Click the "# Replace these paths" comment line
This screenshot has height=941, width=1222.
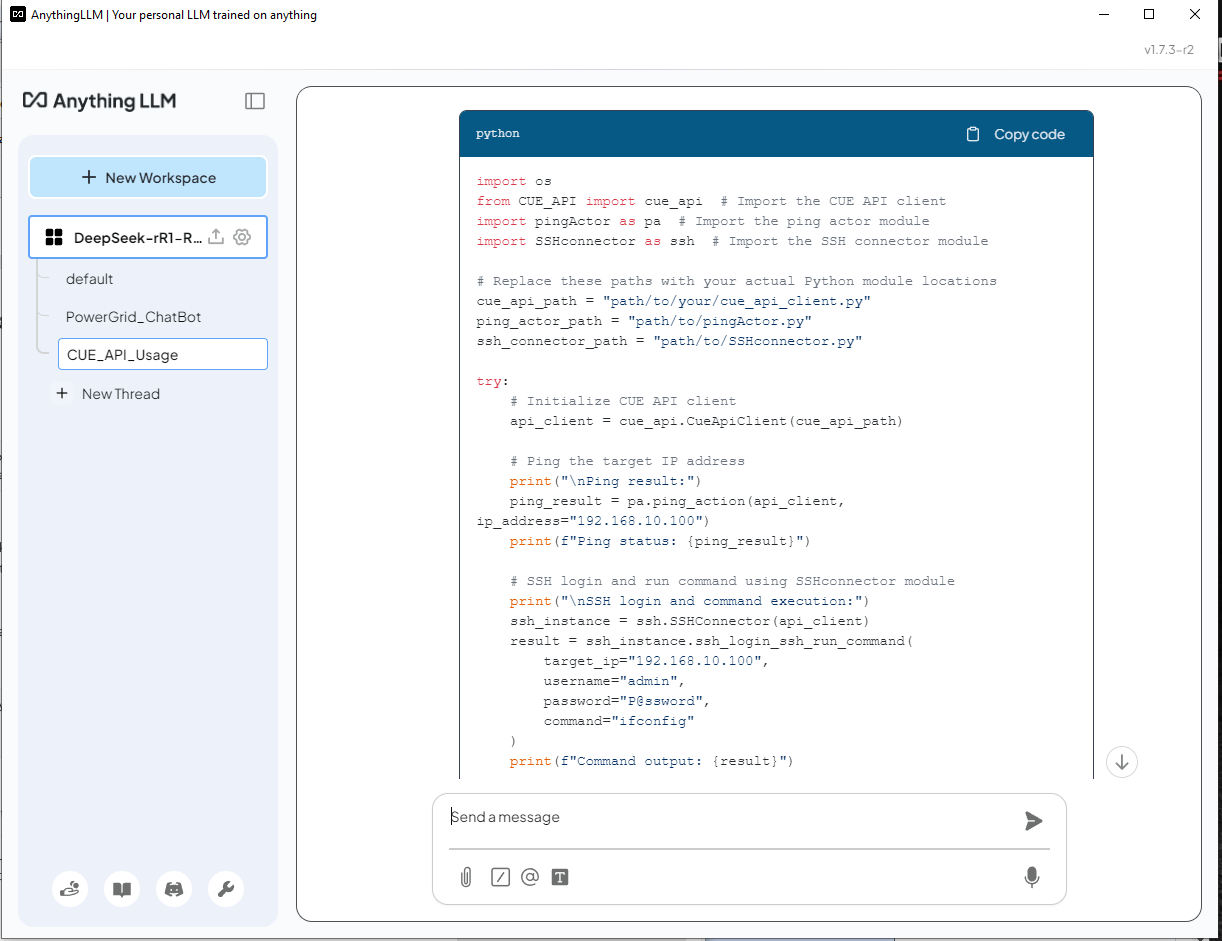pyautogui.click(x=737, y=281)
